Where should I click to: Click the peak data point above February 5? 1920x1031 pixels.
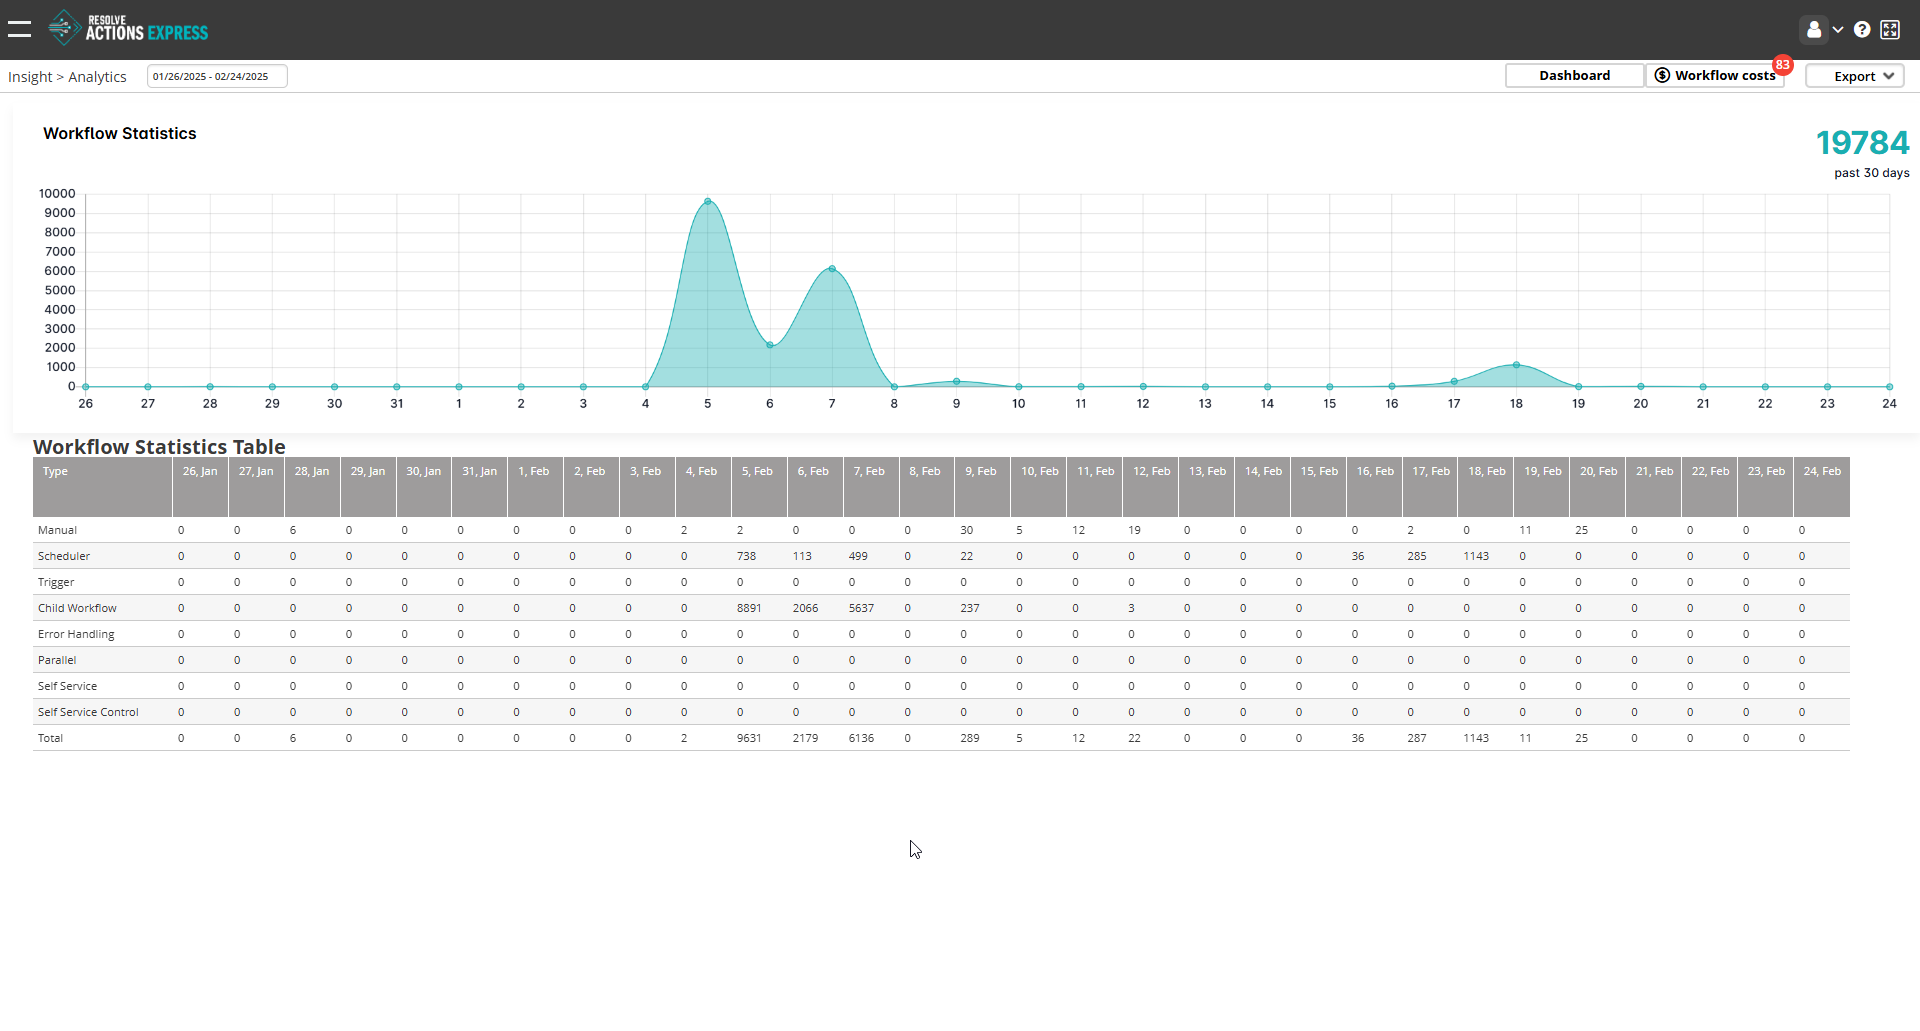pyautogui.click(x=709, y=200)
